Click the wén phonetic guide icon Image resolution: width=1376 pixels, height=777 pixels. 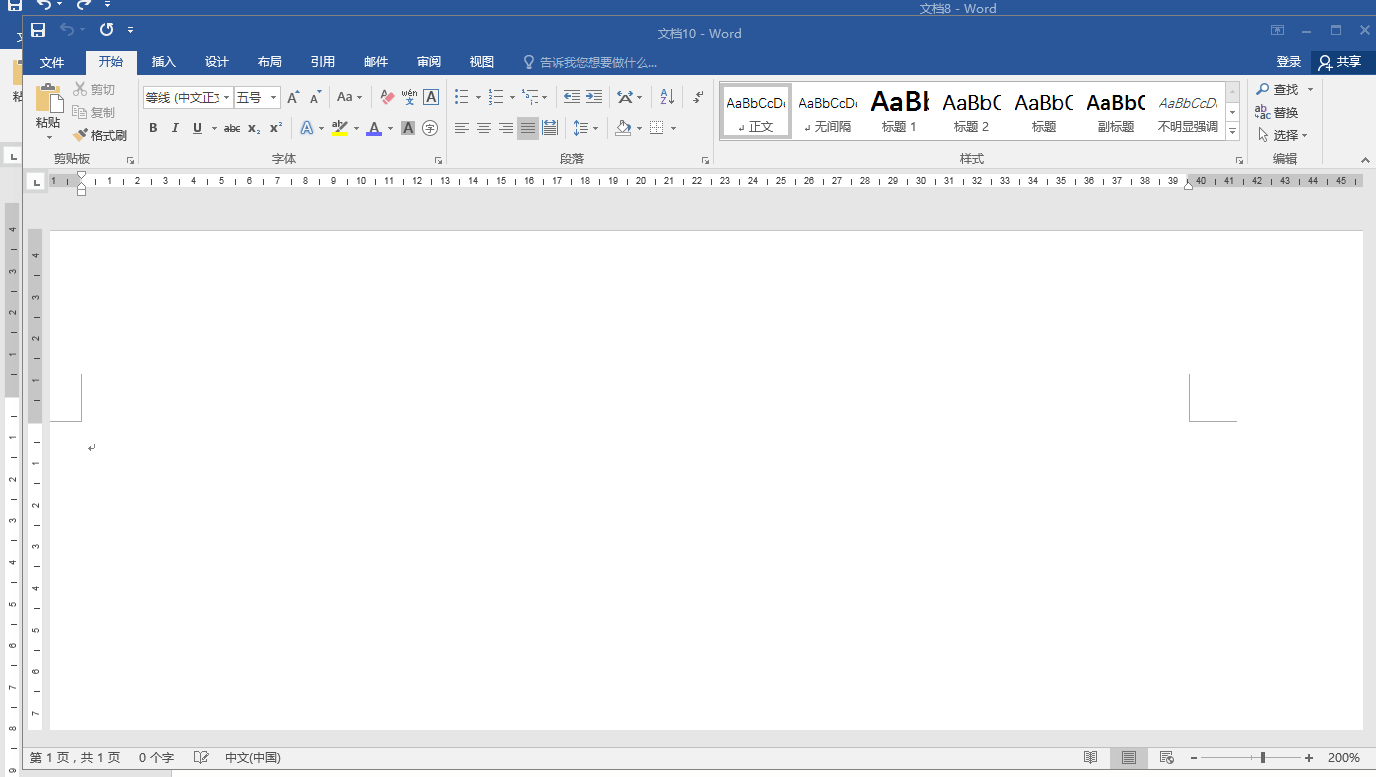[x=409, y=97]
